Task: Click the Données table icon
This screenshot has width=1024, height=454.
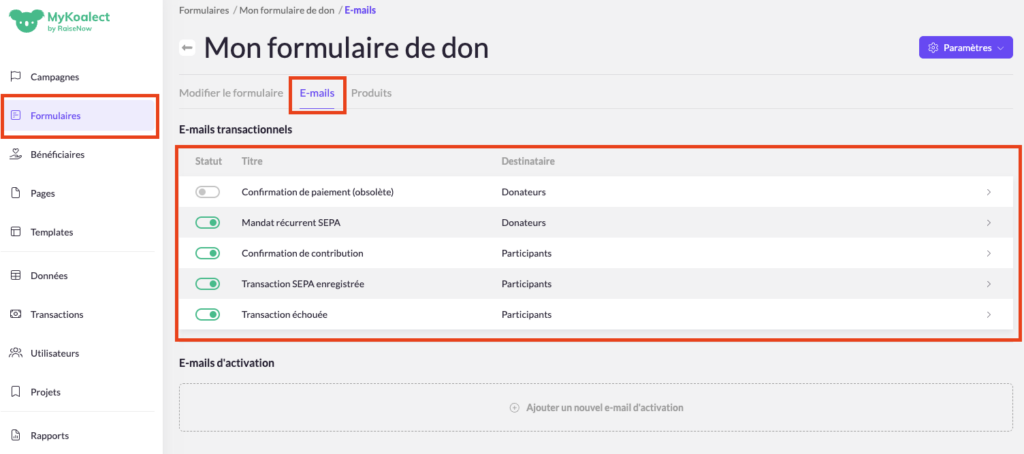Action: [x=15, y=276]
